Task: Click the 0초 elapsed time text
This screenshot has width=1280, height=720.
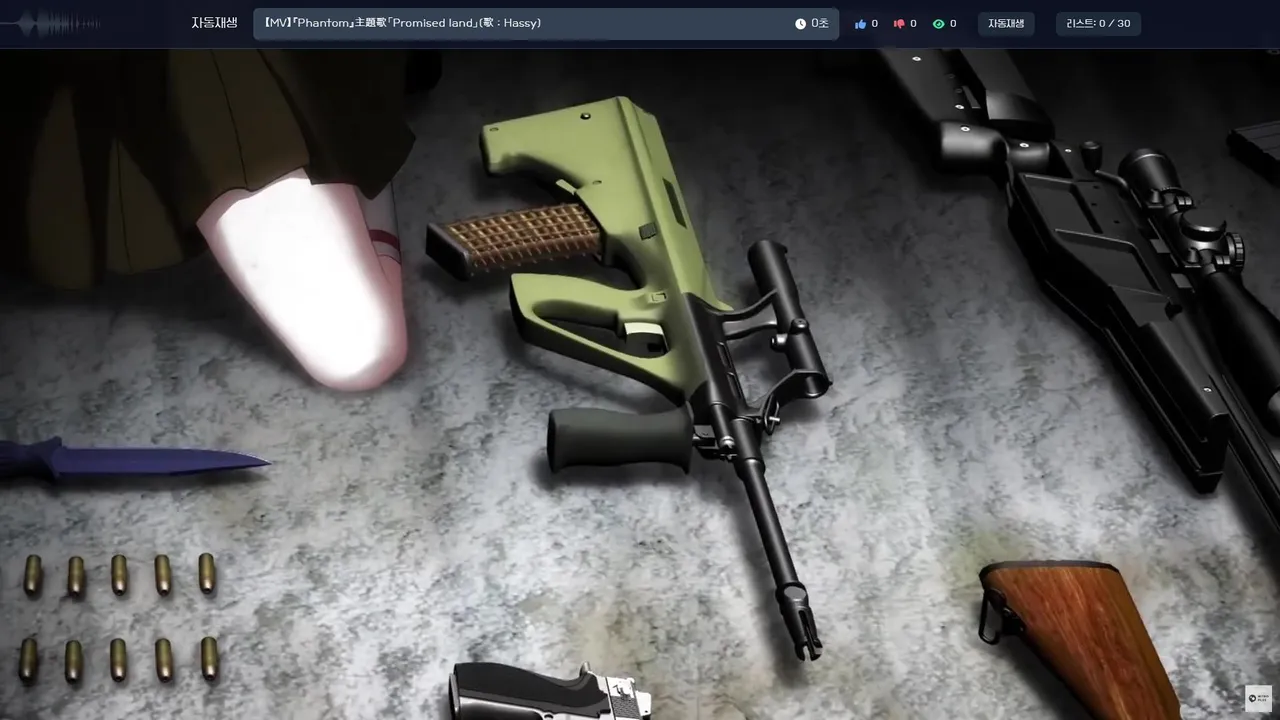Action: point(820,24)
